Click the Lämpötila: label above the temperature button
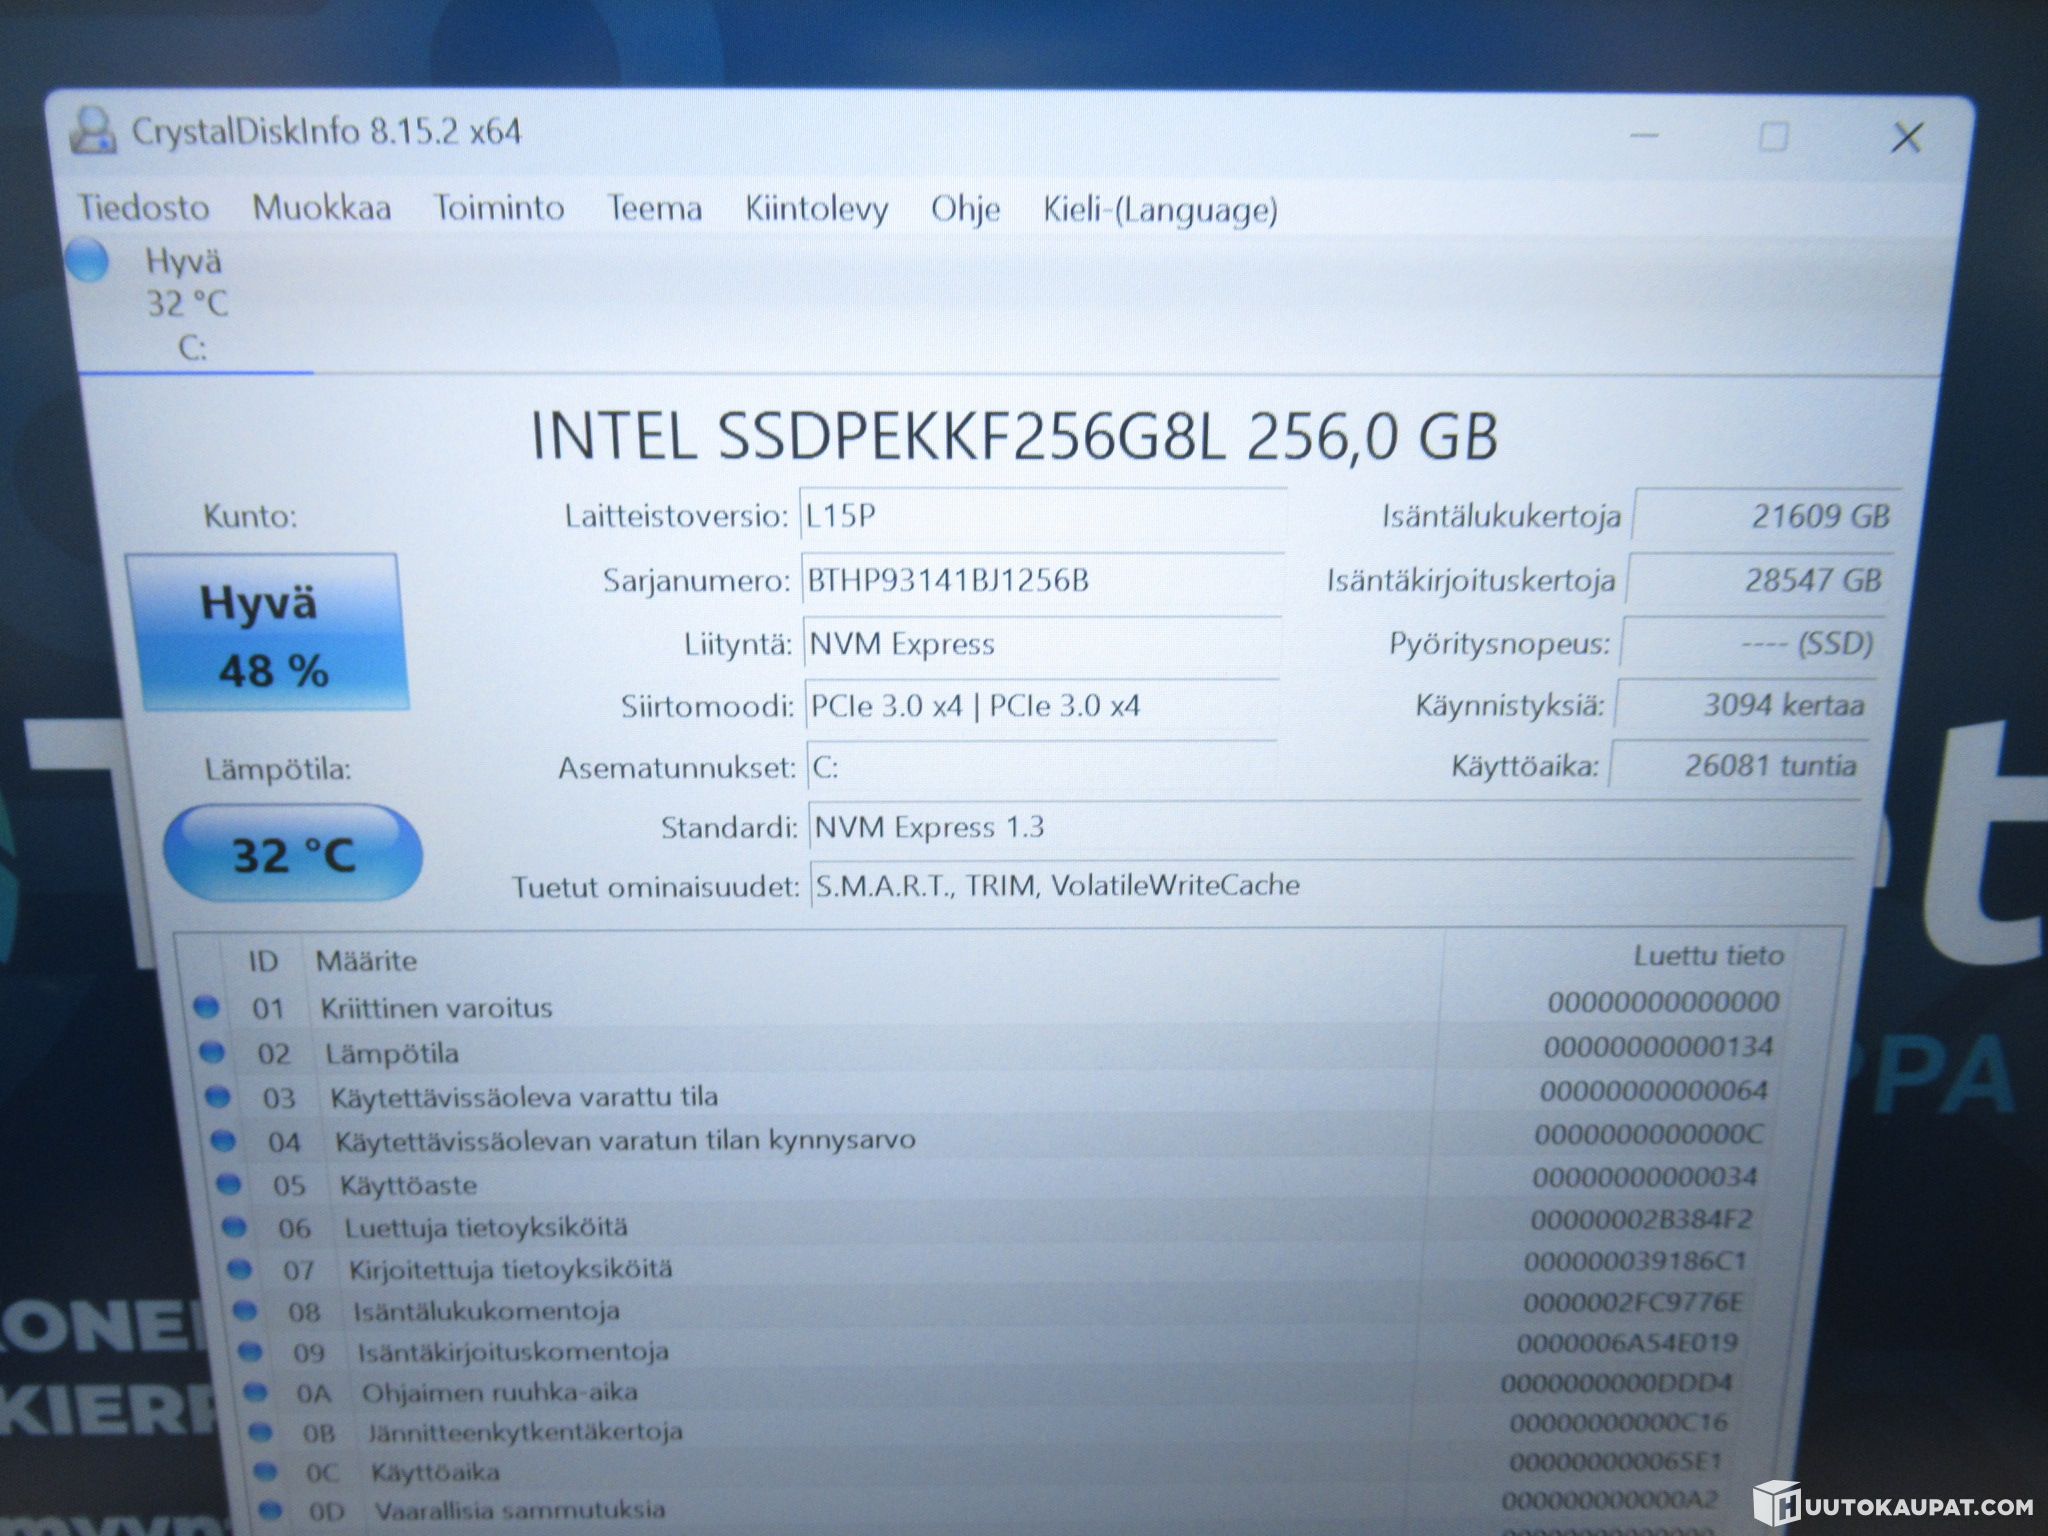This screenshot has height=1536, width=2048. (278, 770)
